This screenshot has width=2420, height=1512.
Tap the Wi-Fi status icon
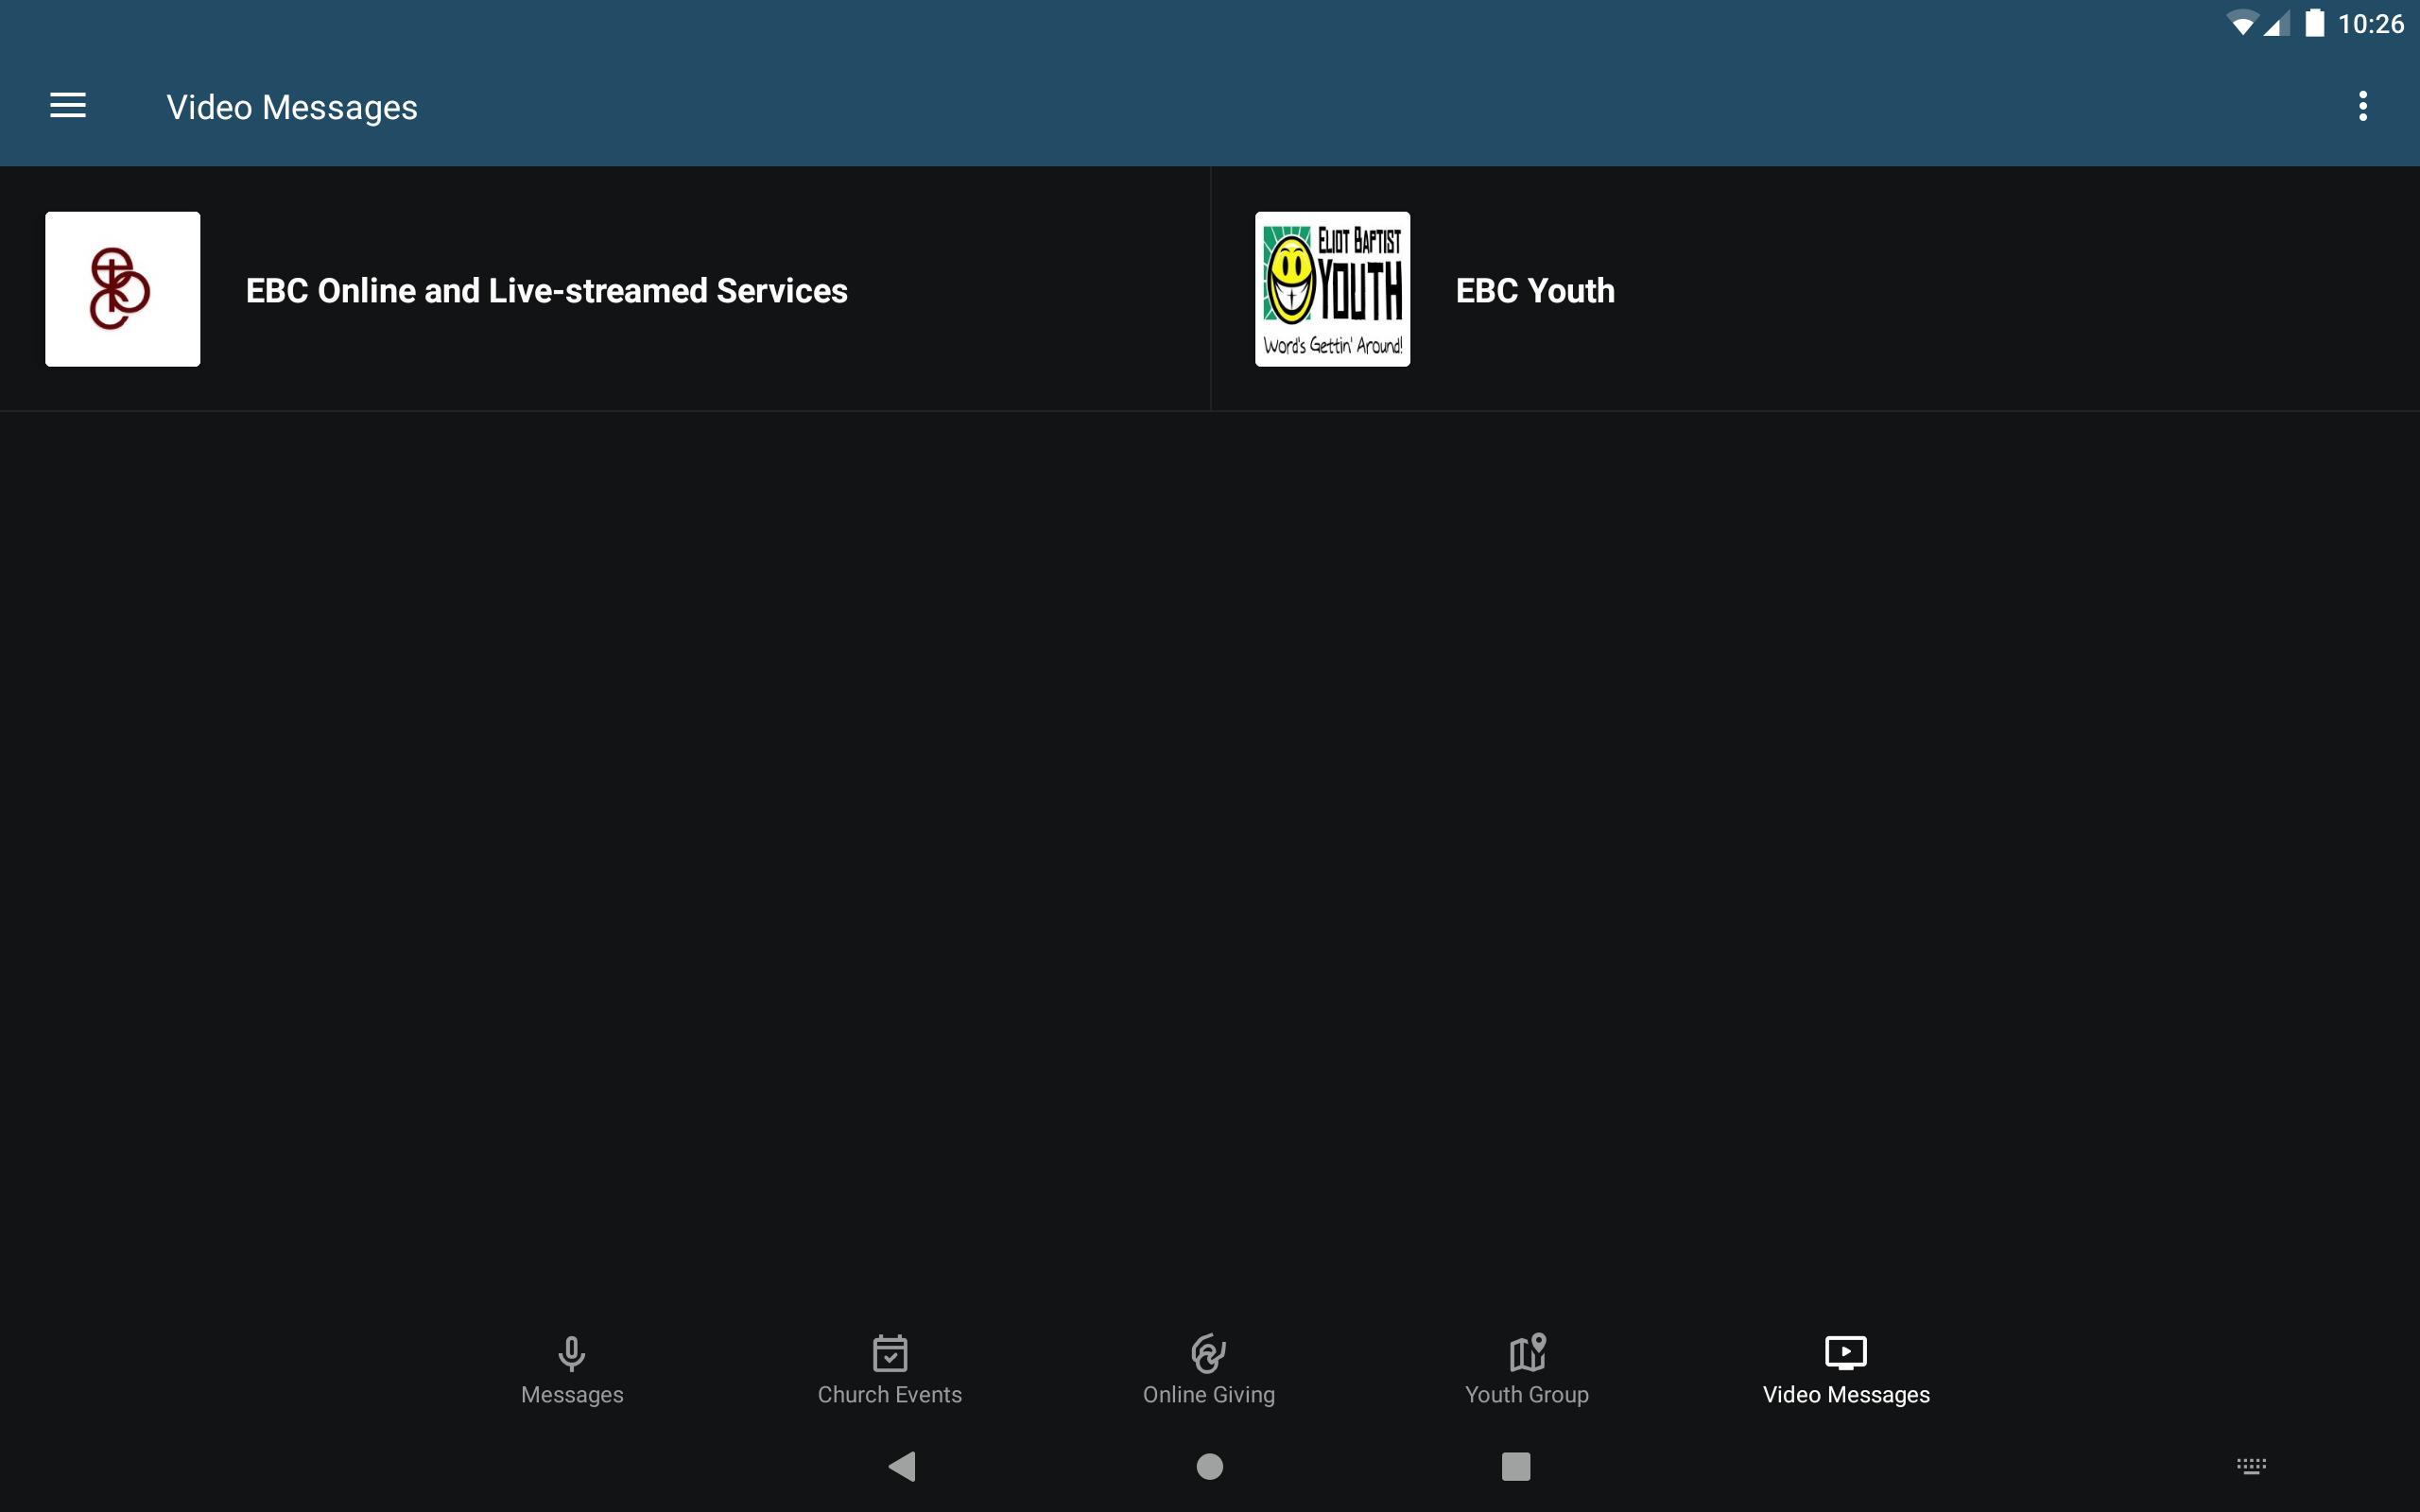pyautogui.click(x=2242, y=23)
